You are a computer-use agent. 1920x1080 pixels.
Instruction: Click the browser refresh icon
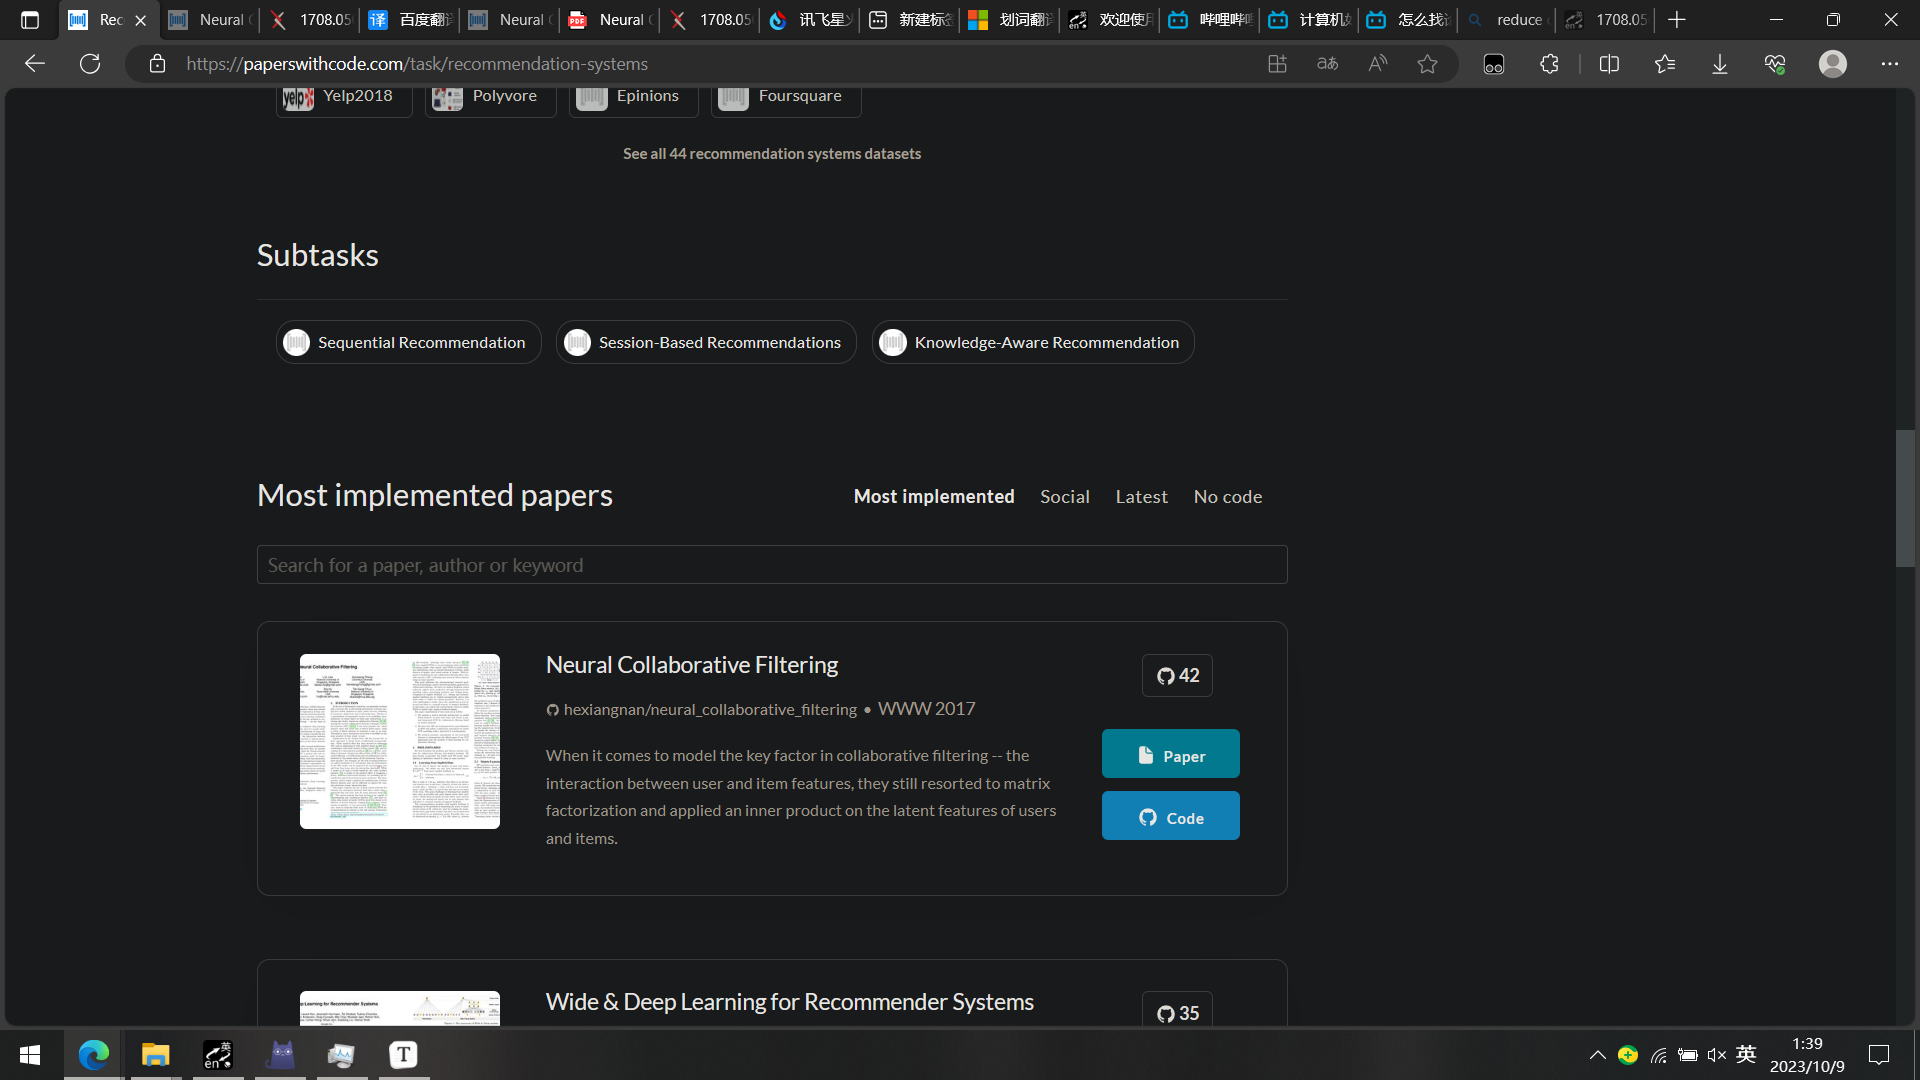(90, 64)
